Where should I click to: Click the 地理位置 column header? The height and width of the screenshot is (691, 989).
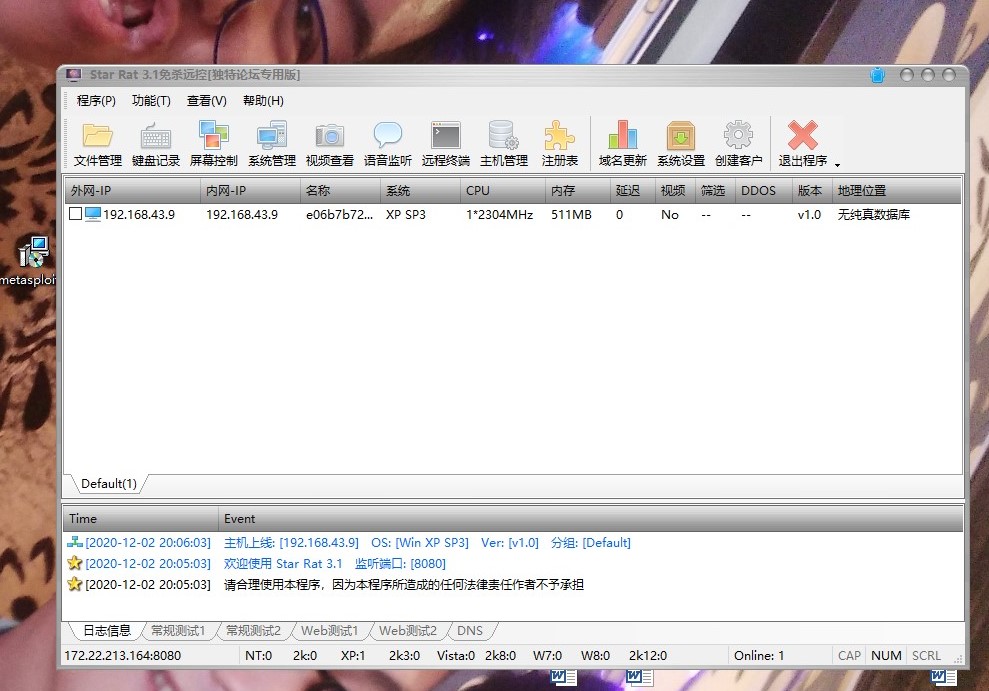tap(896, 190)
